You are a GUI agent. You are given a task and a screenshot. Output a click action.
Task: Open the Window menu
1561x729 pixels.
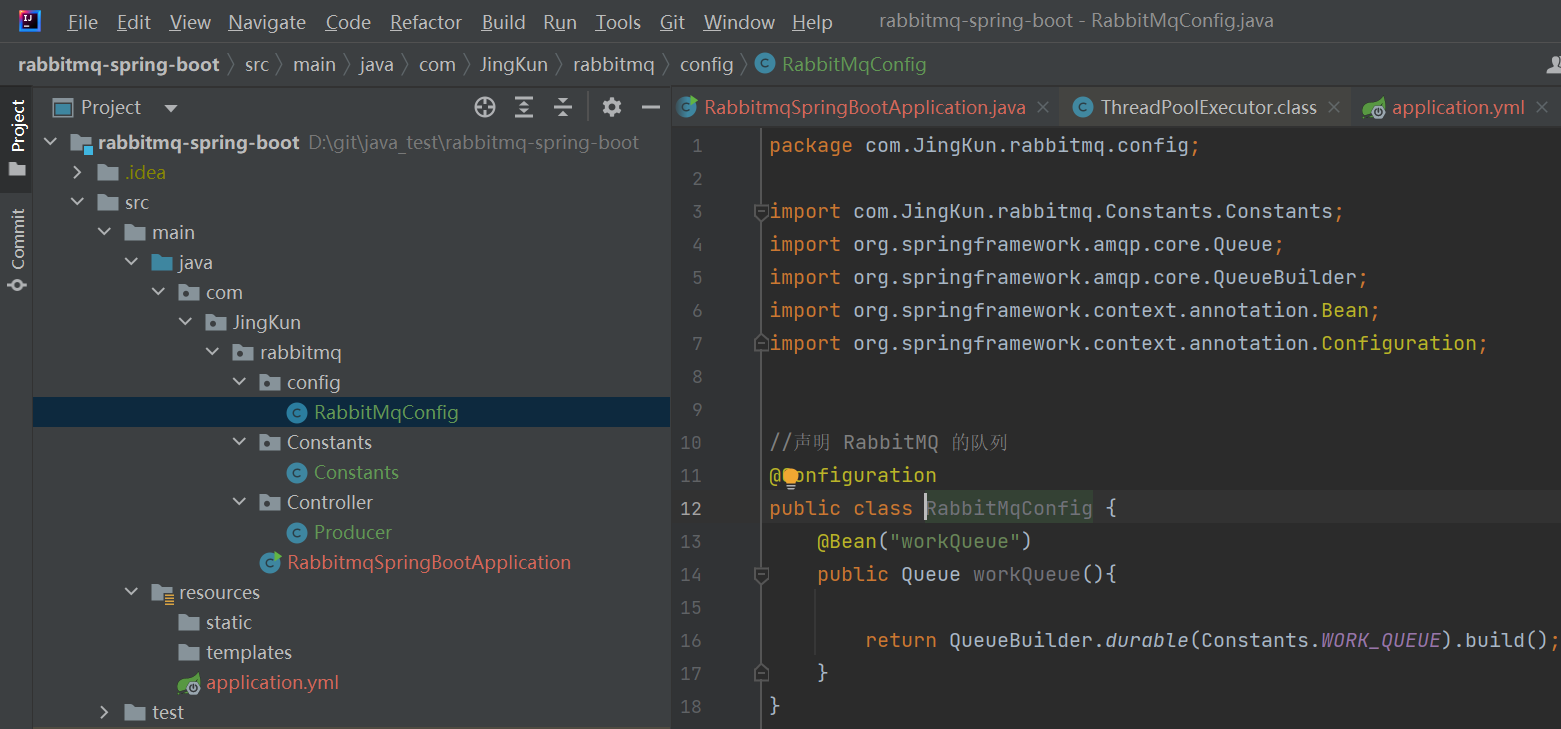pyautogui.click(x=739, y=22)
